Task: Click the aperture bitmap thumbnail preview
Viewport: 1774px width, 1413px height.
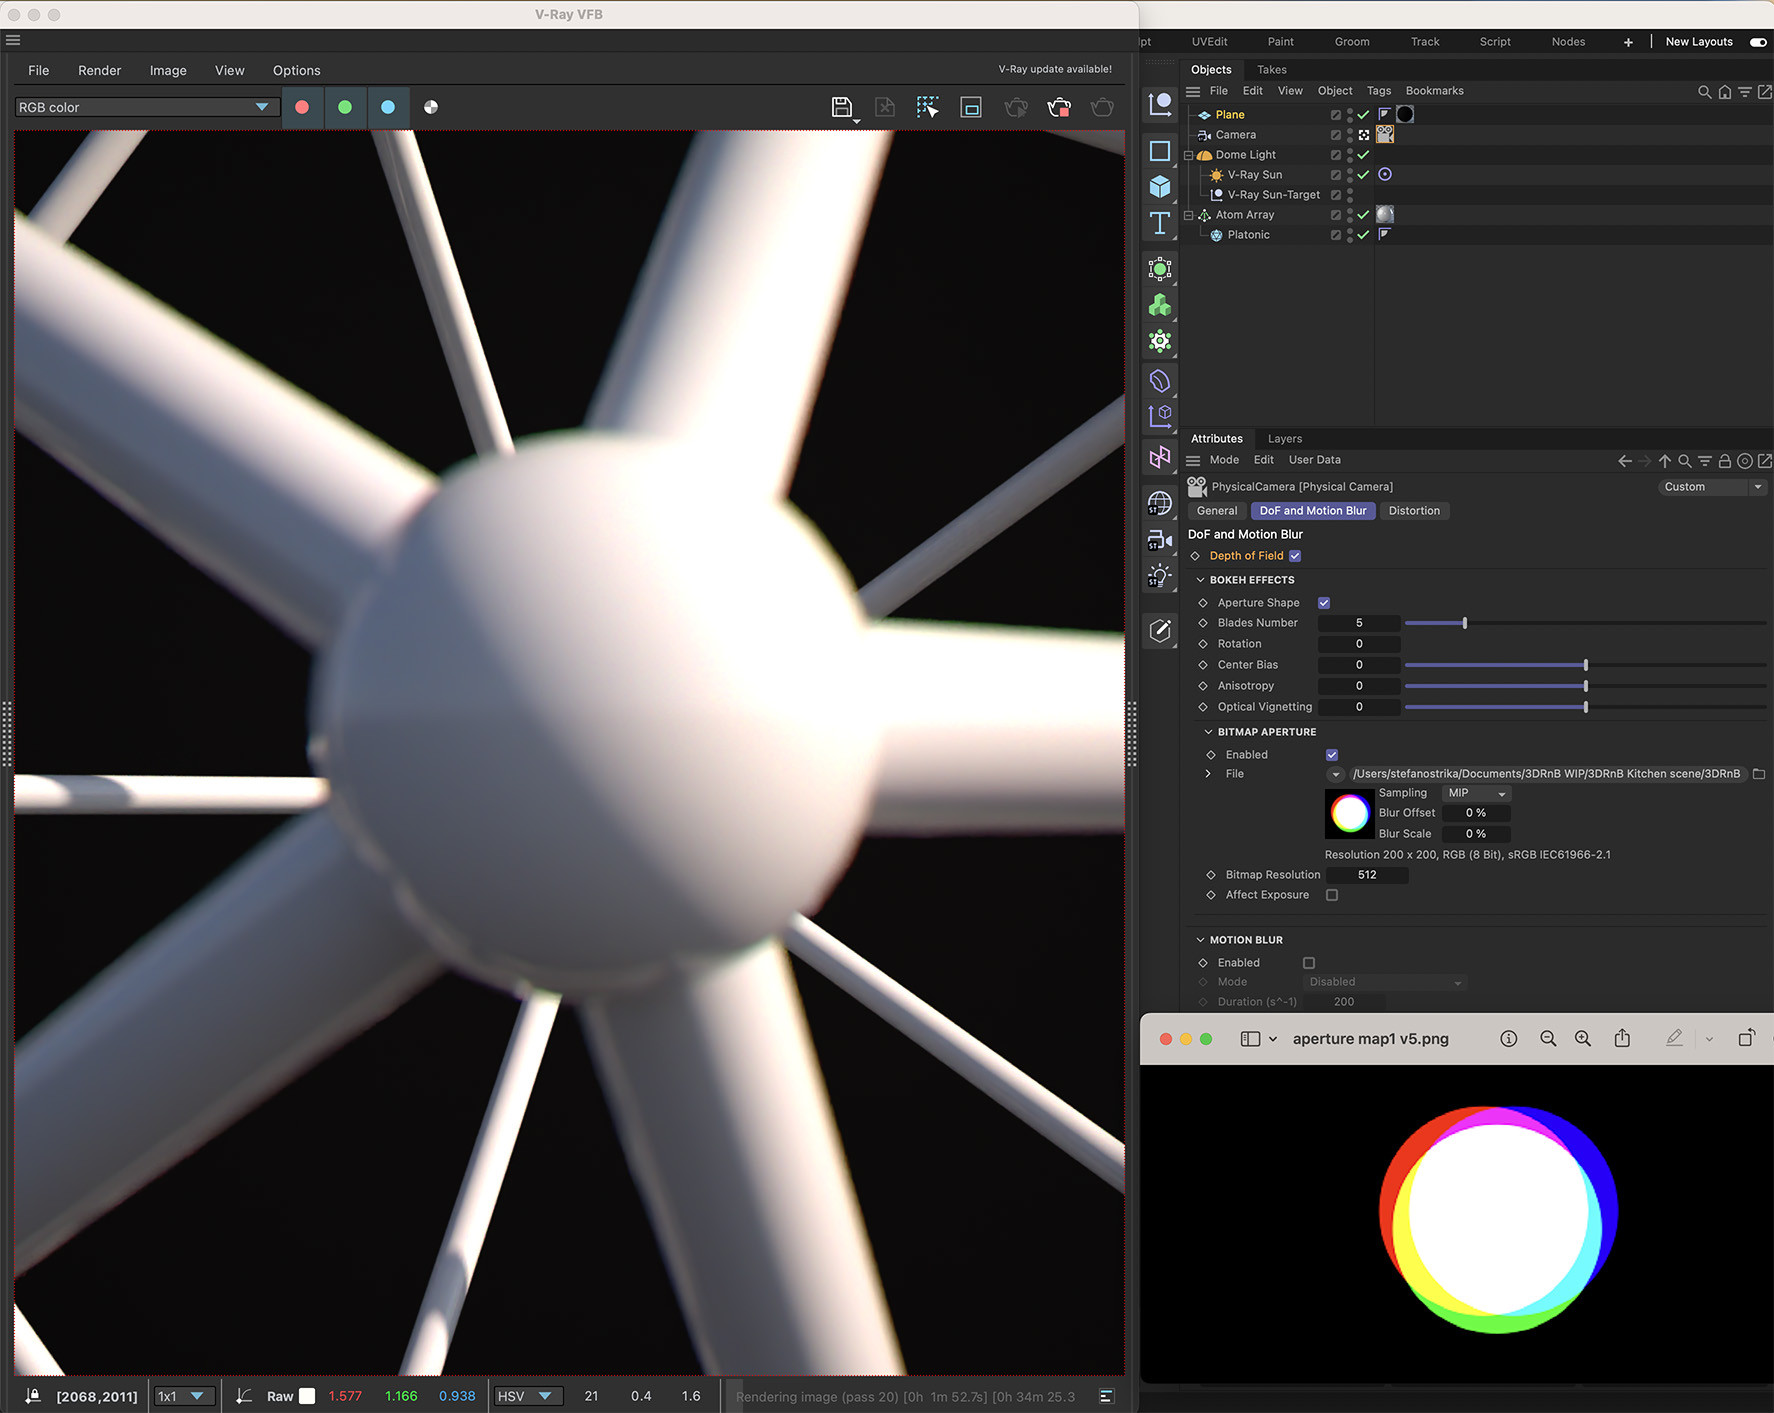Action: tap(1350, 814)
